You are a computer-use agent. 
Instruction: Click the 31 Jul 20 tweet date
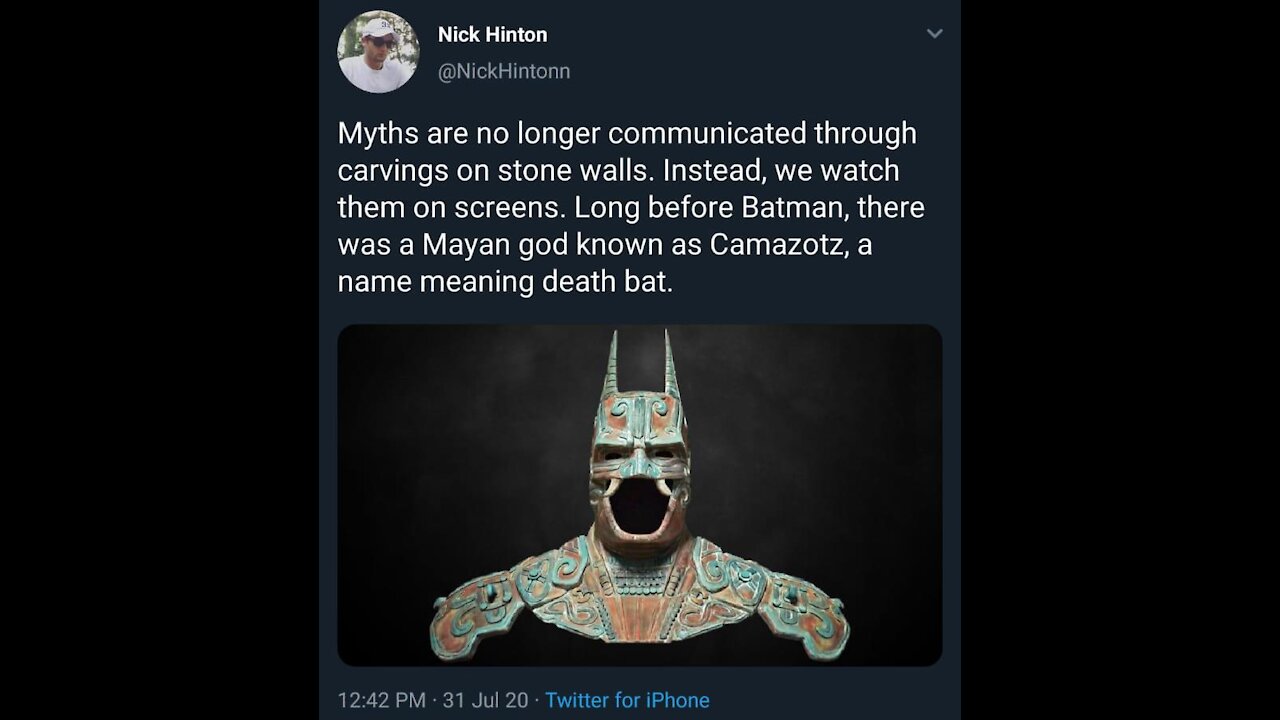pyautogui.click(x=485, y=700)
